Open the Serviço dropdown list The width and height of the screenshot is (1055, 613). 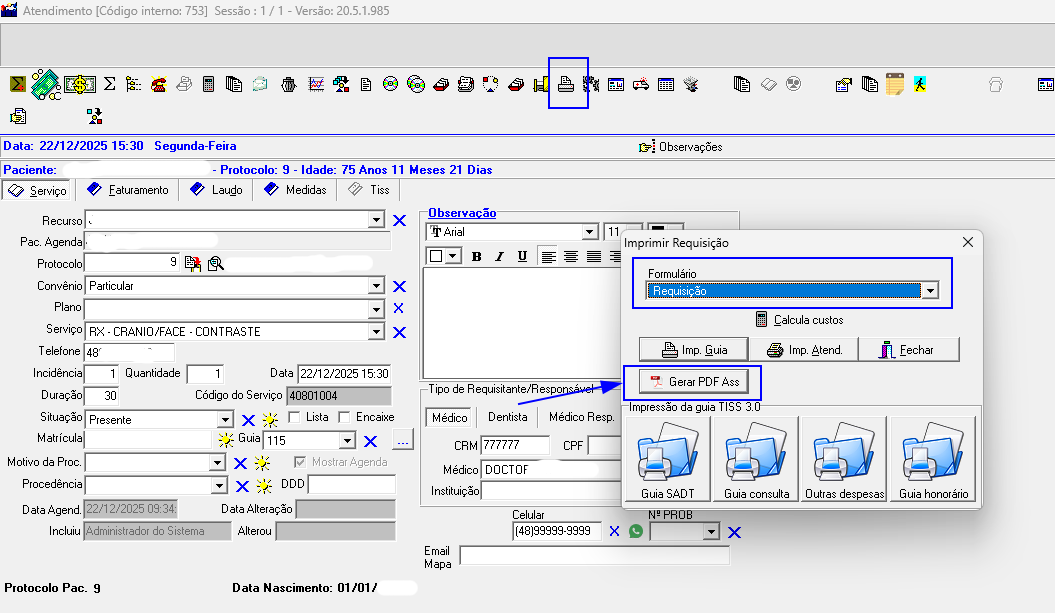(376, 332)
